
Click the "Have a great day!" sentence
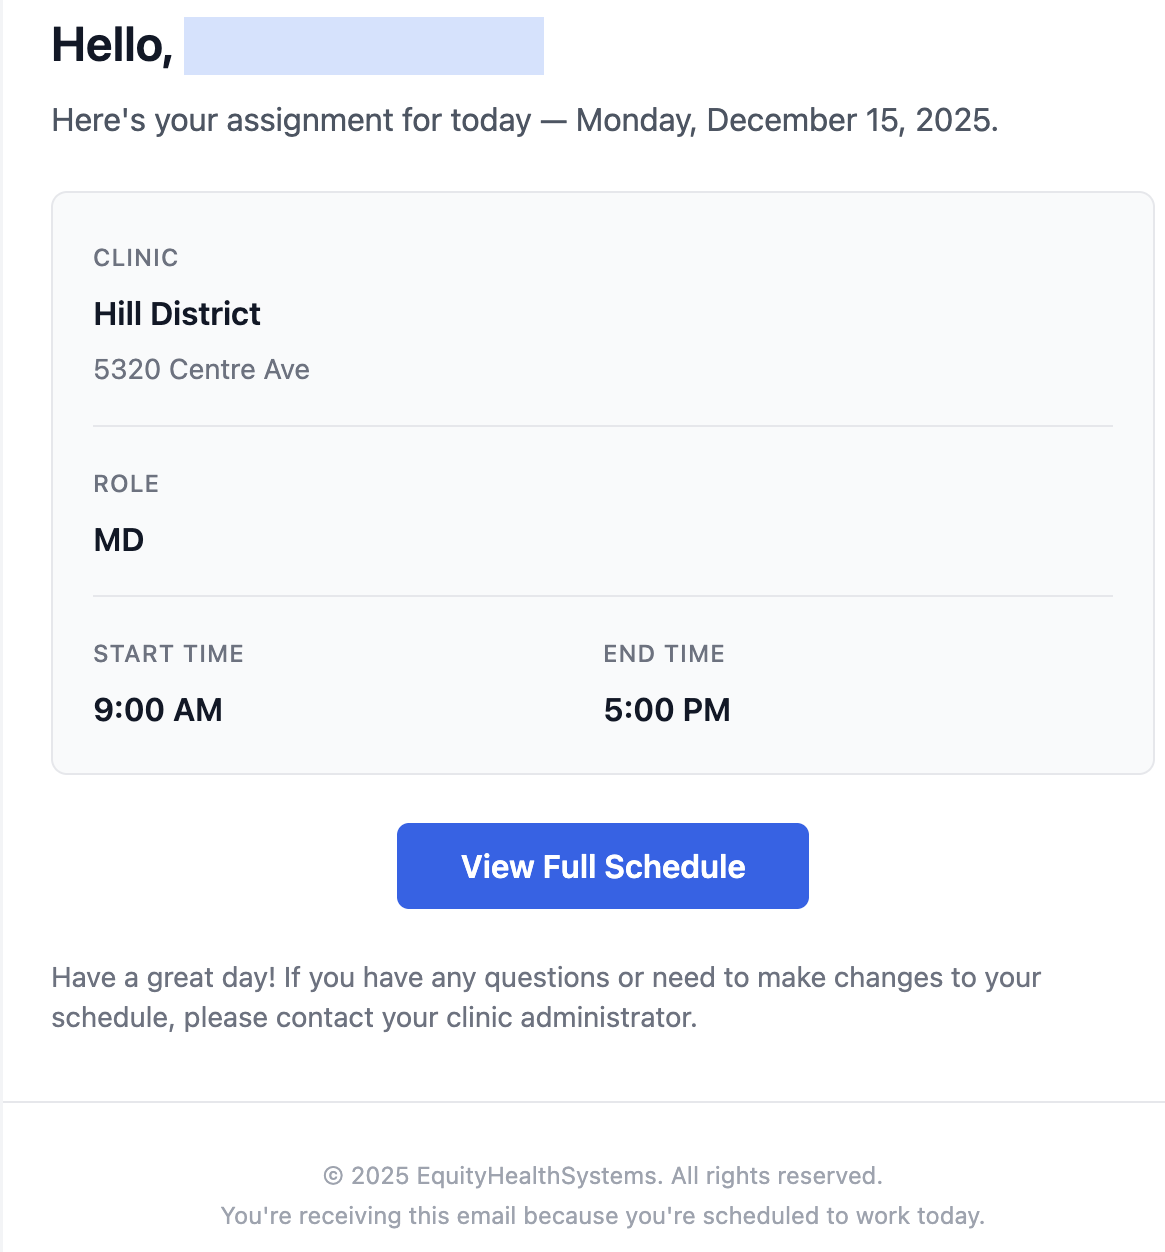pyautogui.click(x=163, y=977)
